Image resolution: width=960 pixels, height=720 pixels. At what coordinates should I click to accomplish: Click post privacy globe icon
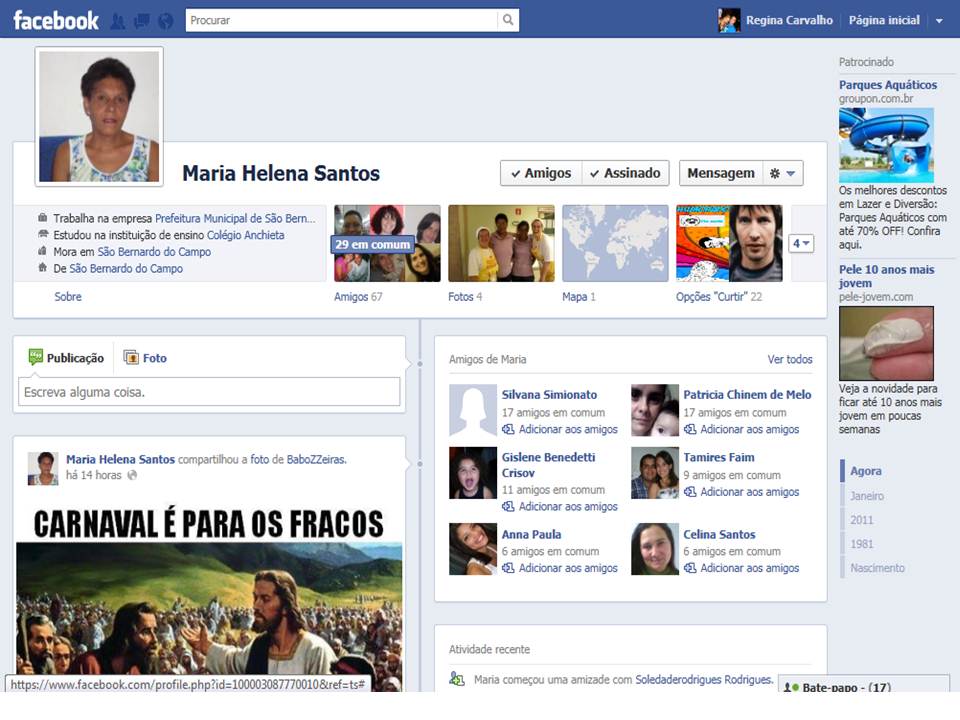[132, 475]
